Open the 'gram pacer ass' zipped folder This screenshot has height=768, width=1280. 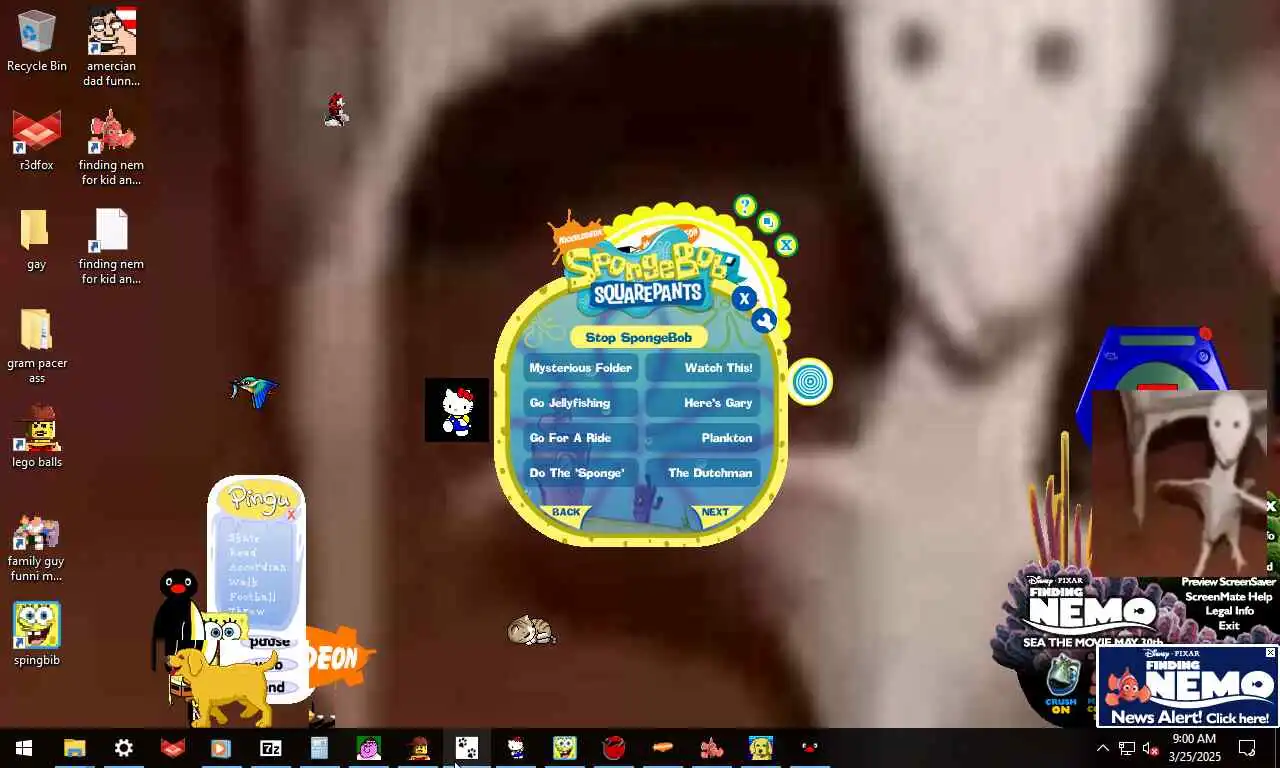click(37, 345)
